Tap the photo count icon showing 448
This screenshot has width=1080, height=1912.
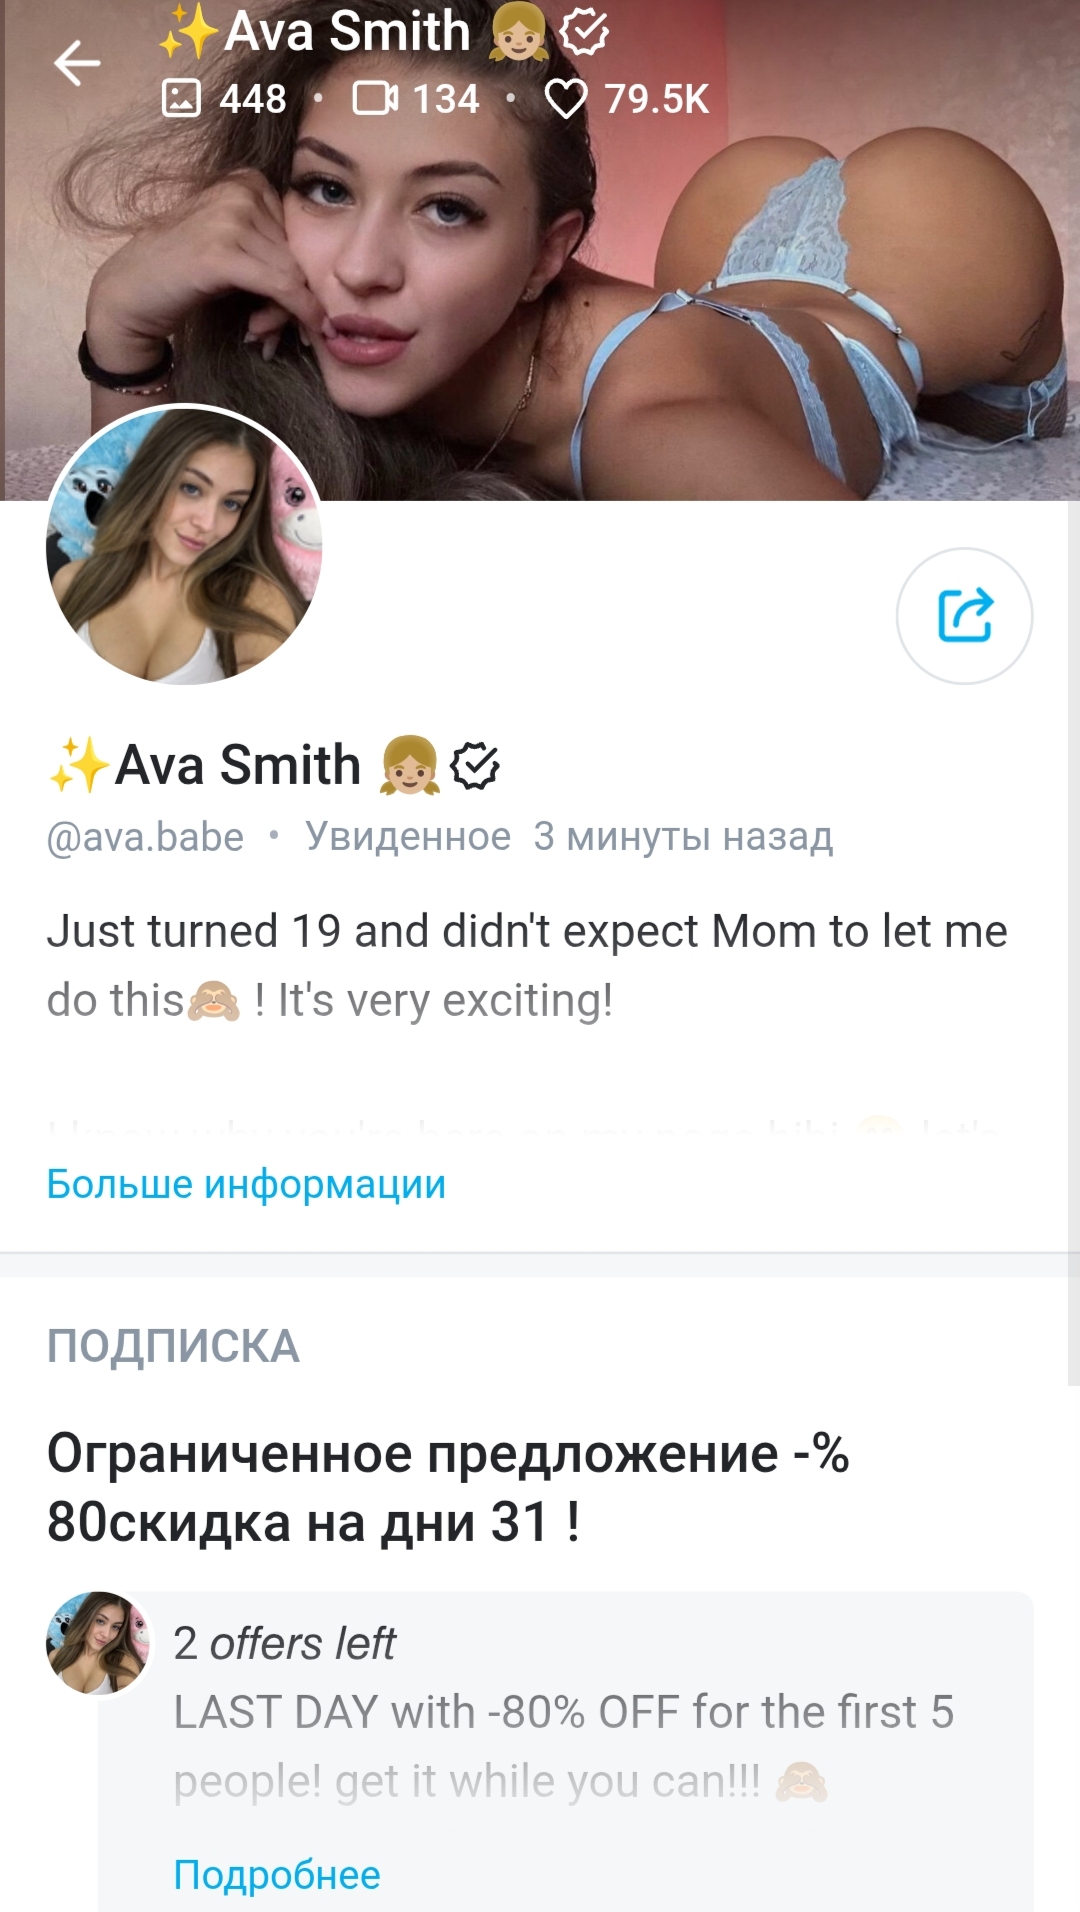coord(181,98)
